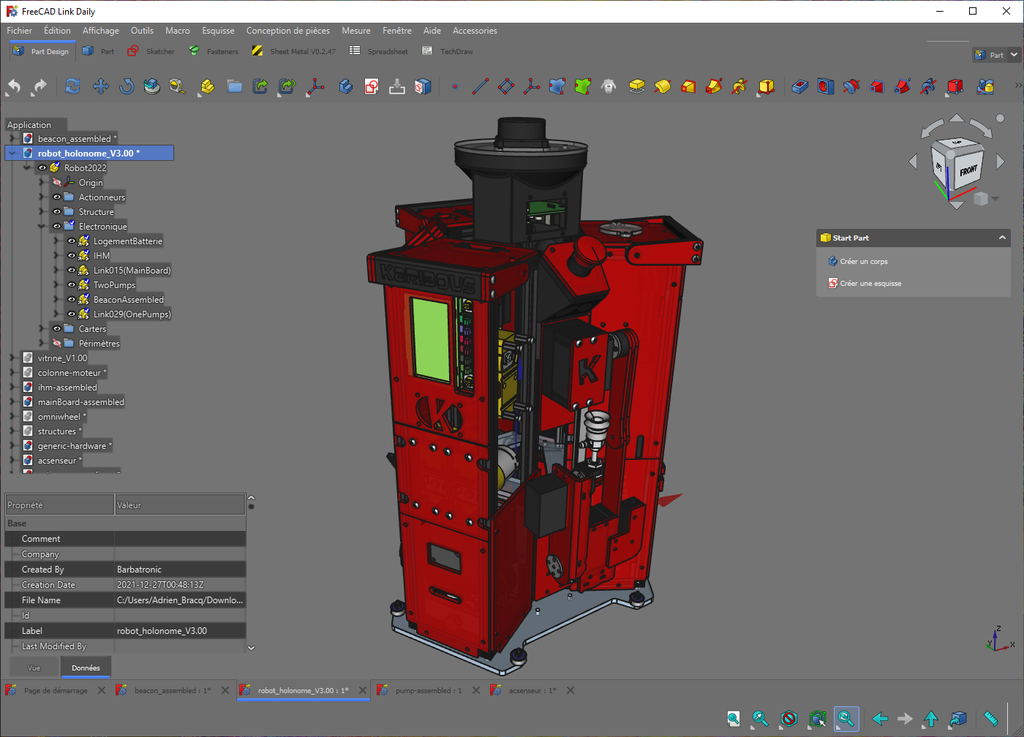Click the Créer un corps icon
The height and width of the screenshot is (737, 1024).
[832, 262]
